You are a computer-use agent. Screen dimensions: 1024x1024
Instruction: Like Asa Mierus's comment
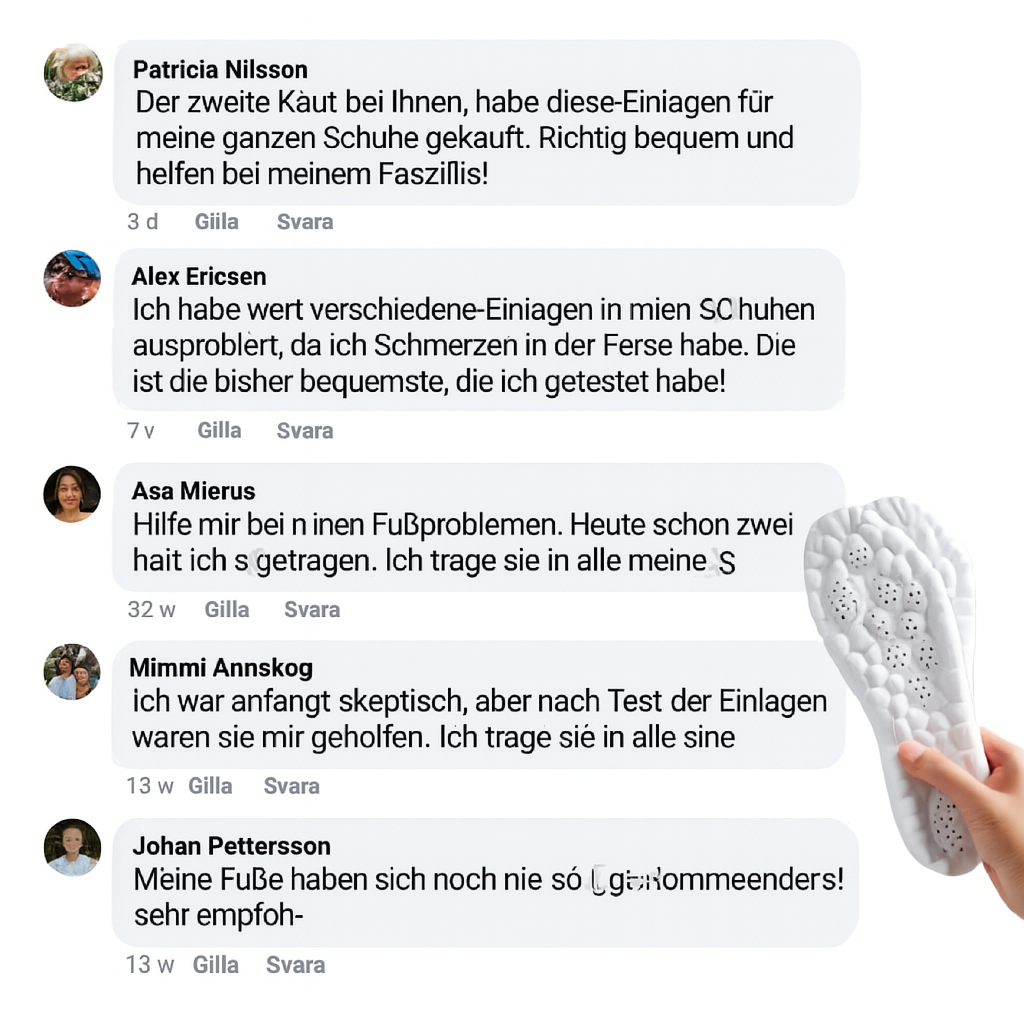tap(227, 609)
